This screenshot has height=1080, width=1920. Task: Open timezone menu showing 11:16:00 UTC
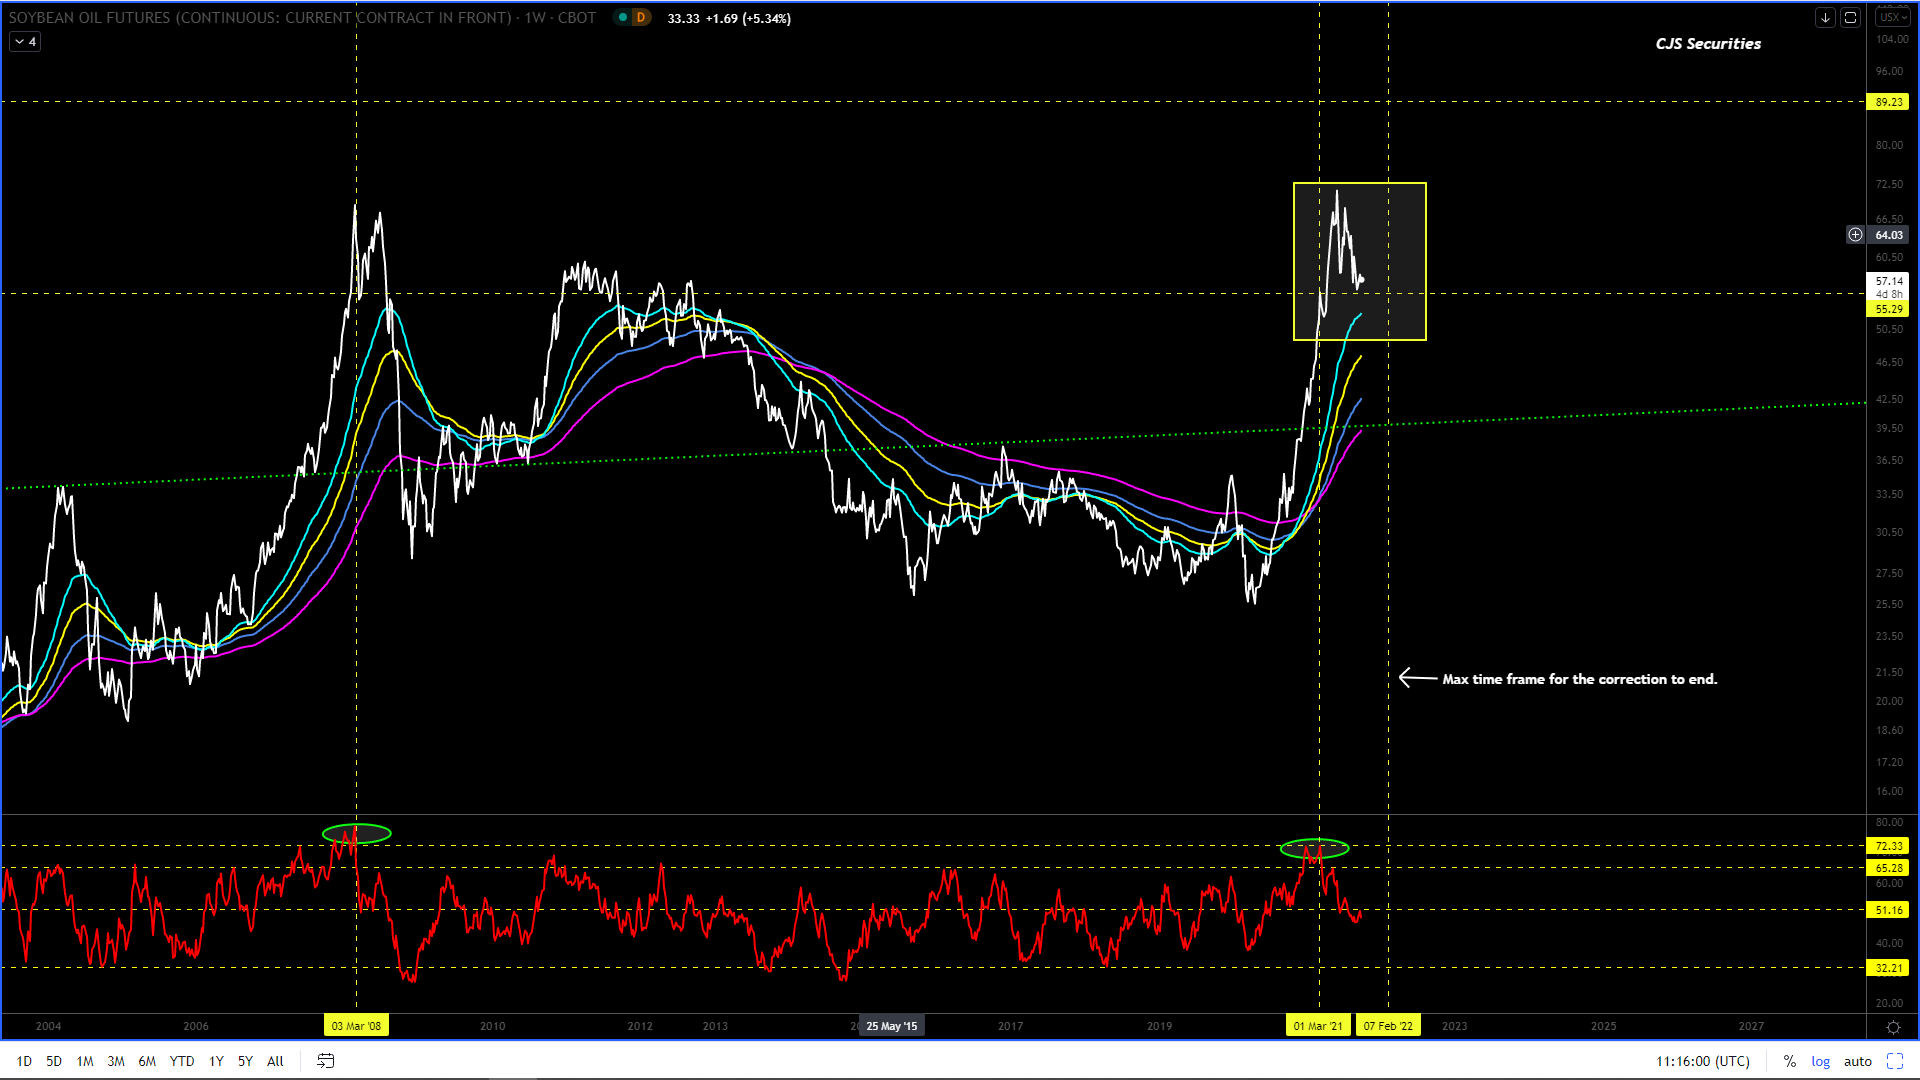pos(1702,1061)
